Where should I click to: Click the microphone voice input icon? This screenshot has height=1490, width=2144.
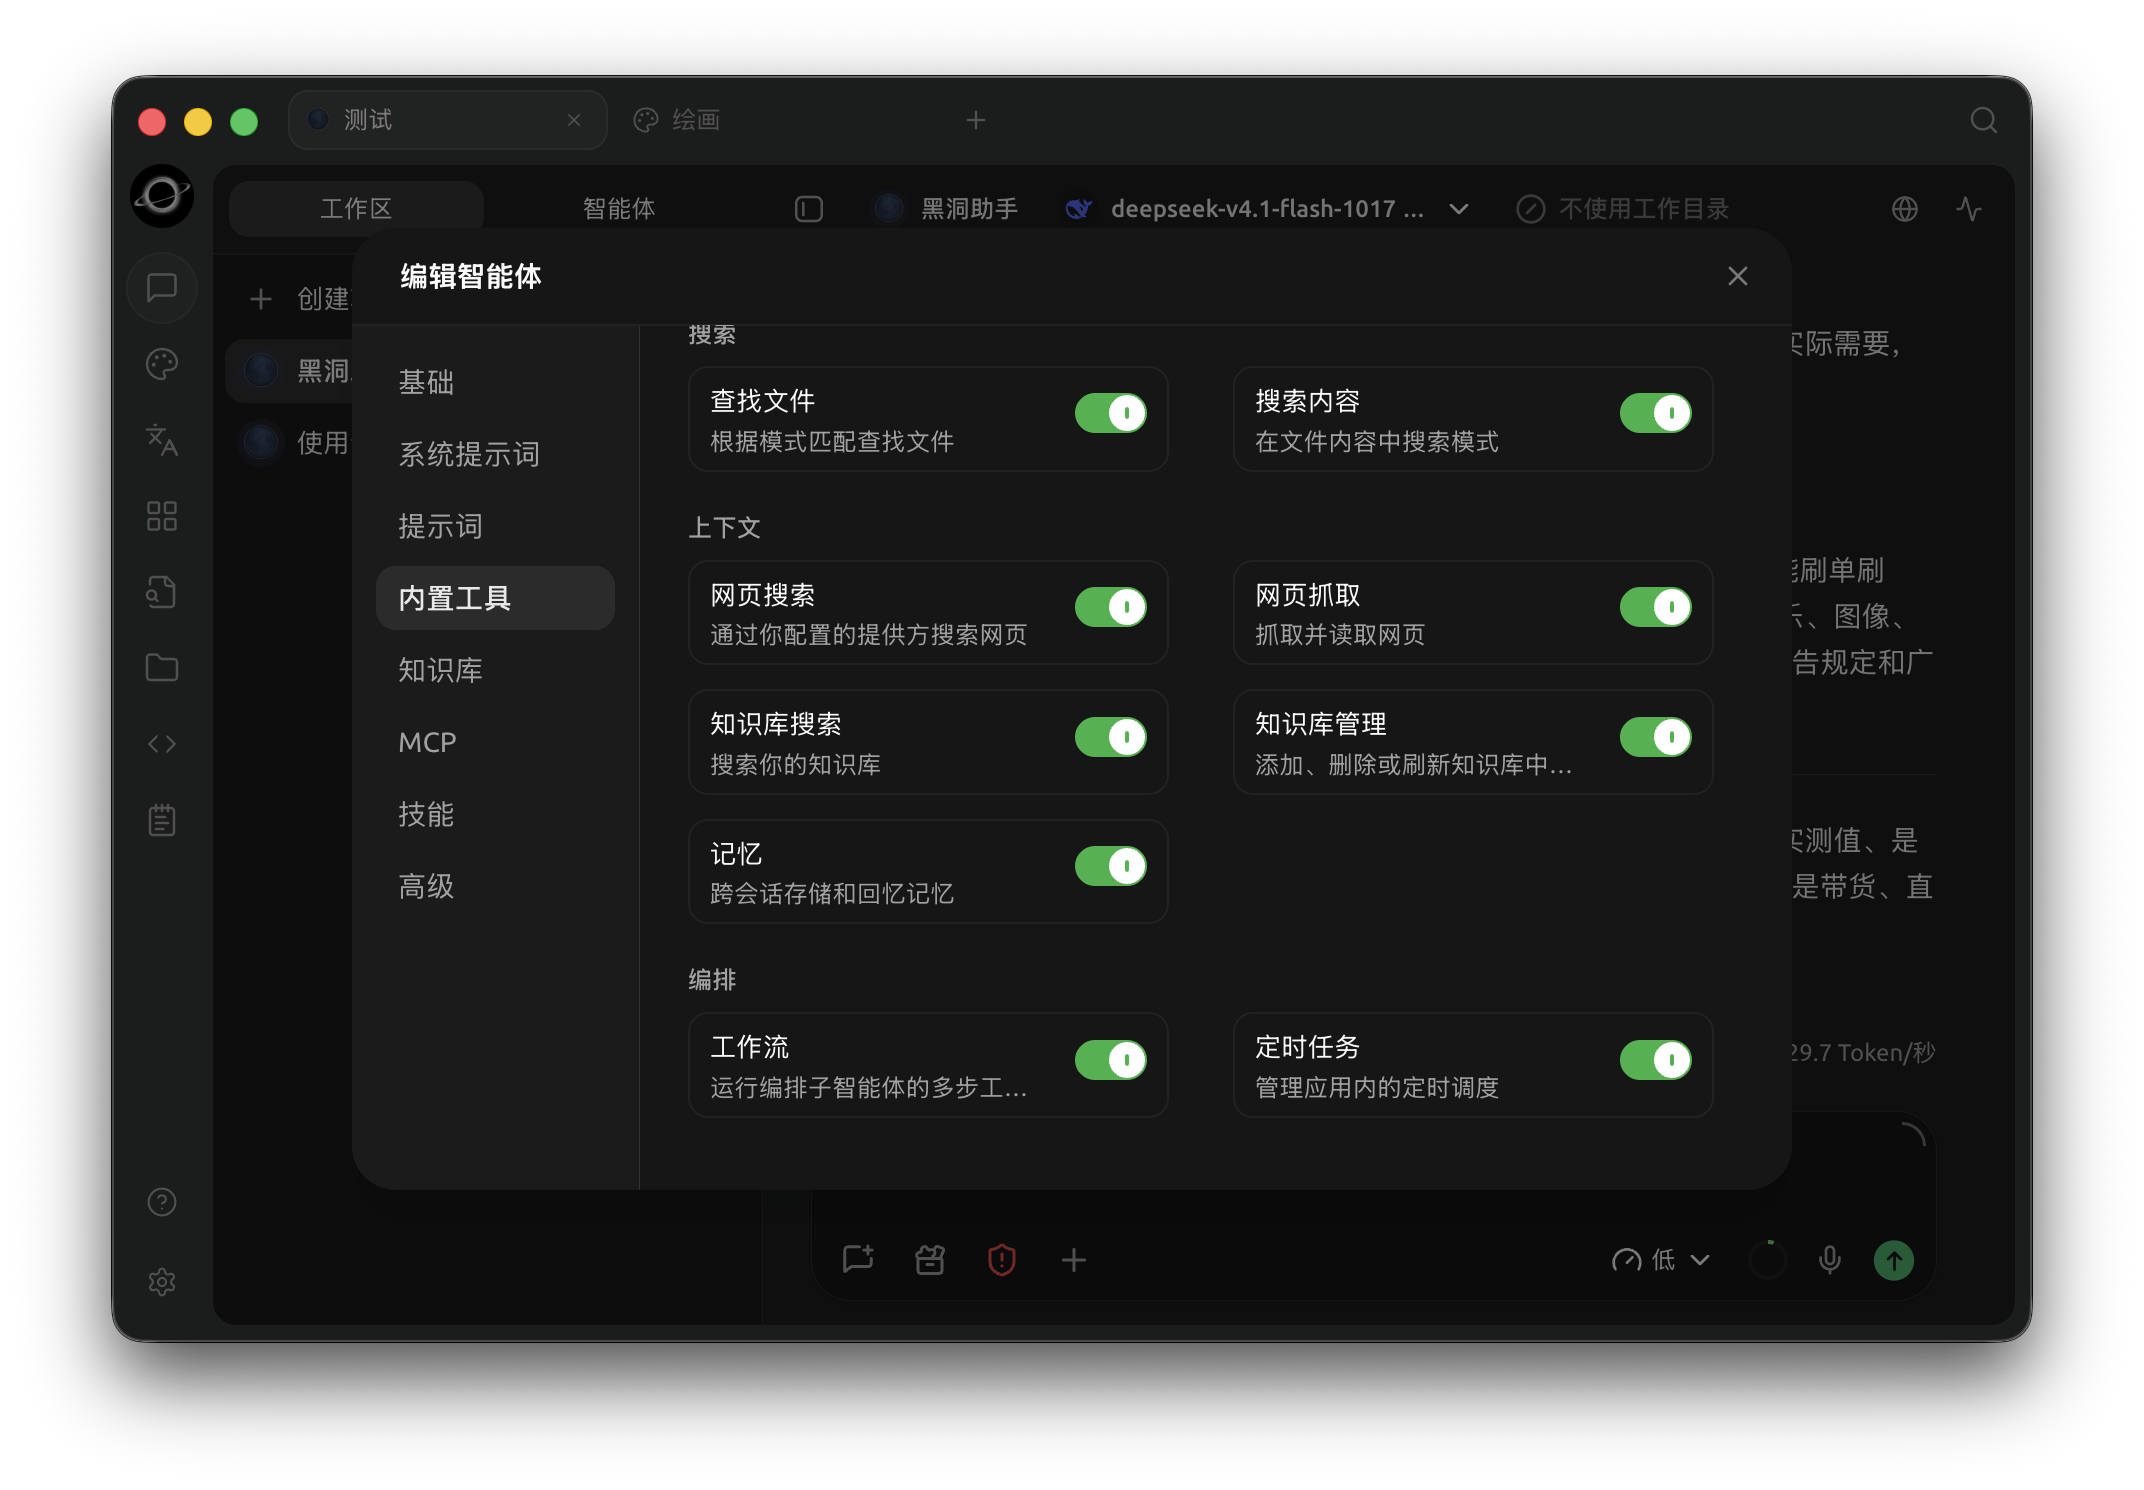[x=1830, y=1260]
